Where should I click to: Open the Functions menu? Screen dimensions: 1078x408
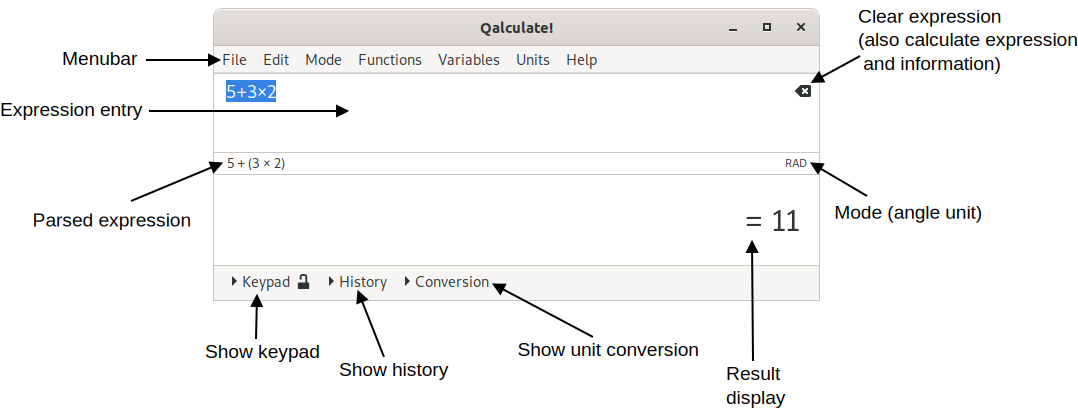point(390,60)
